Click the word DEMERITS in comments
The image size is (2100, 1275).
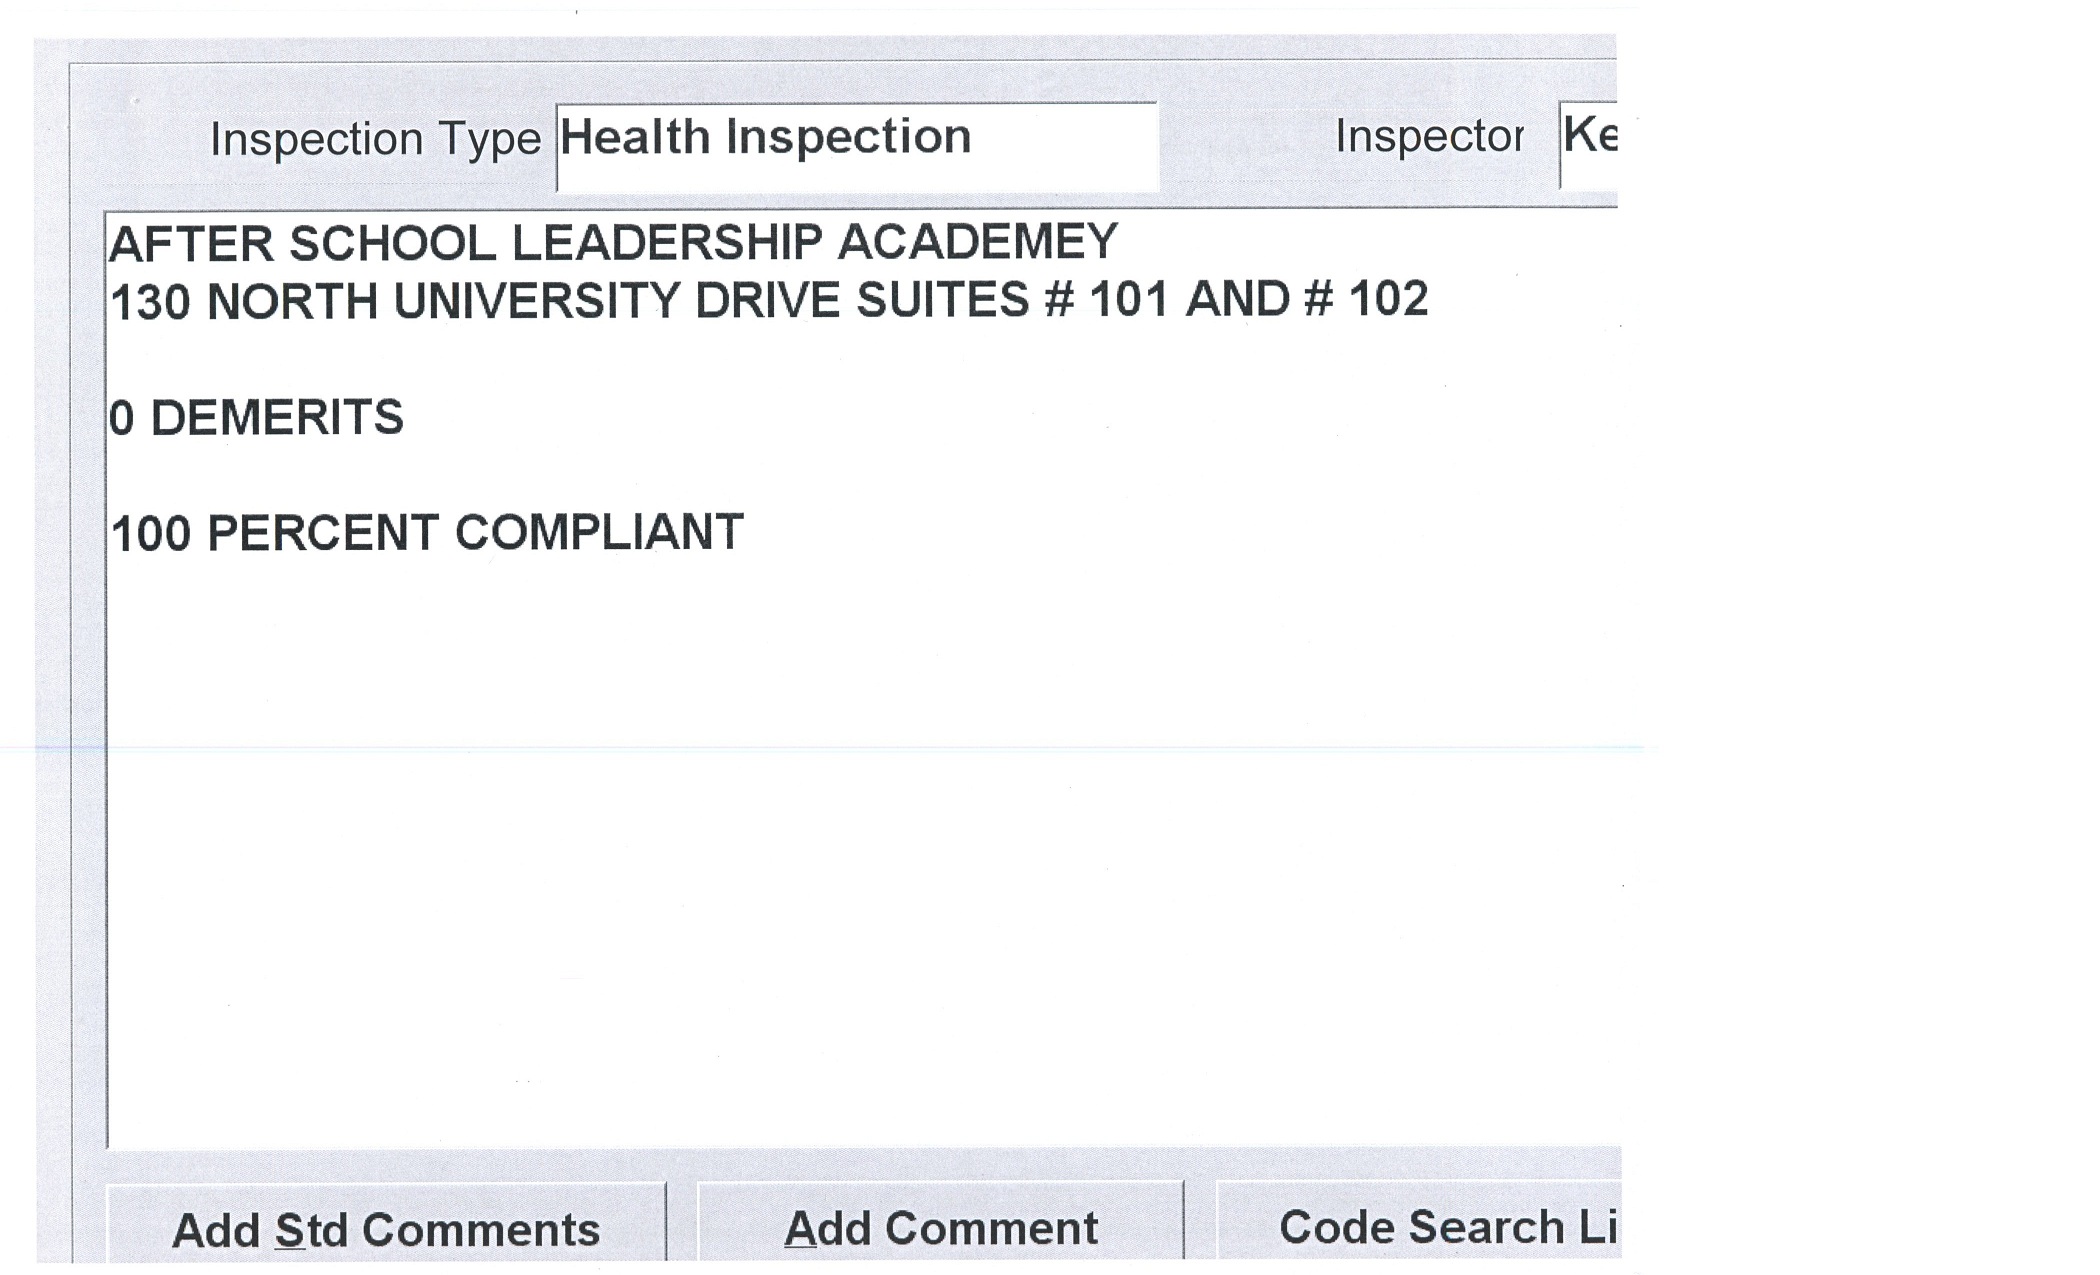(x=277, y=417)
